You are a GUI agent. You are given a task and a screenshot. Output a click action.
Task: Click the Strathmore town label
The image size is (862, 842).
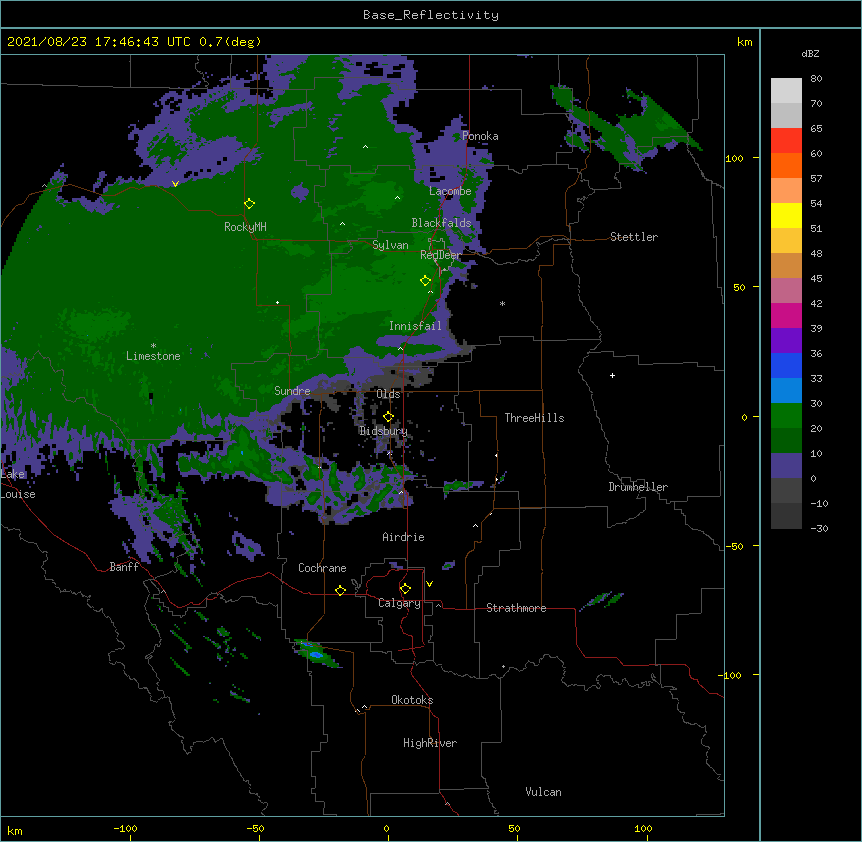click(516, 608)
